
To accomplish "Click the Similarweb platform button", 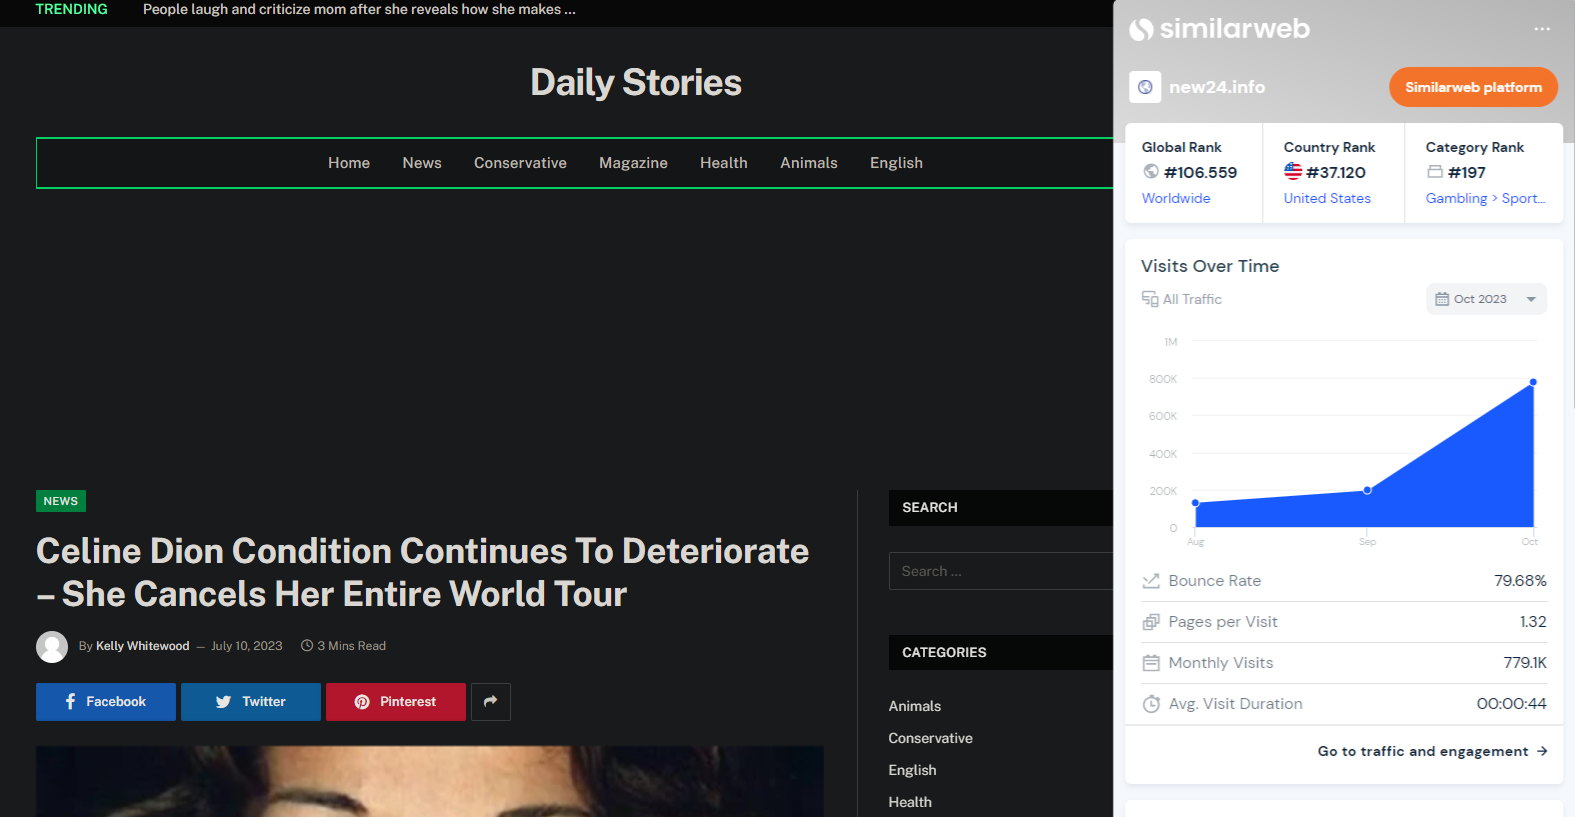I will (x=1473, y=87).
